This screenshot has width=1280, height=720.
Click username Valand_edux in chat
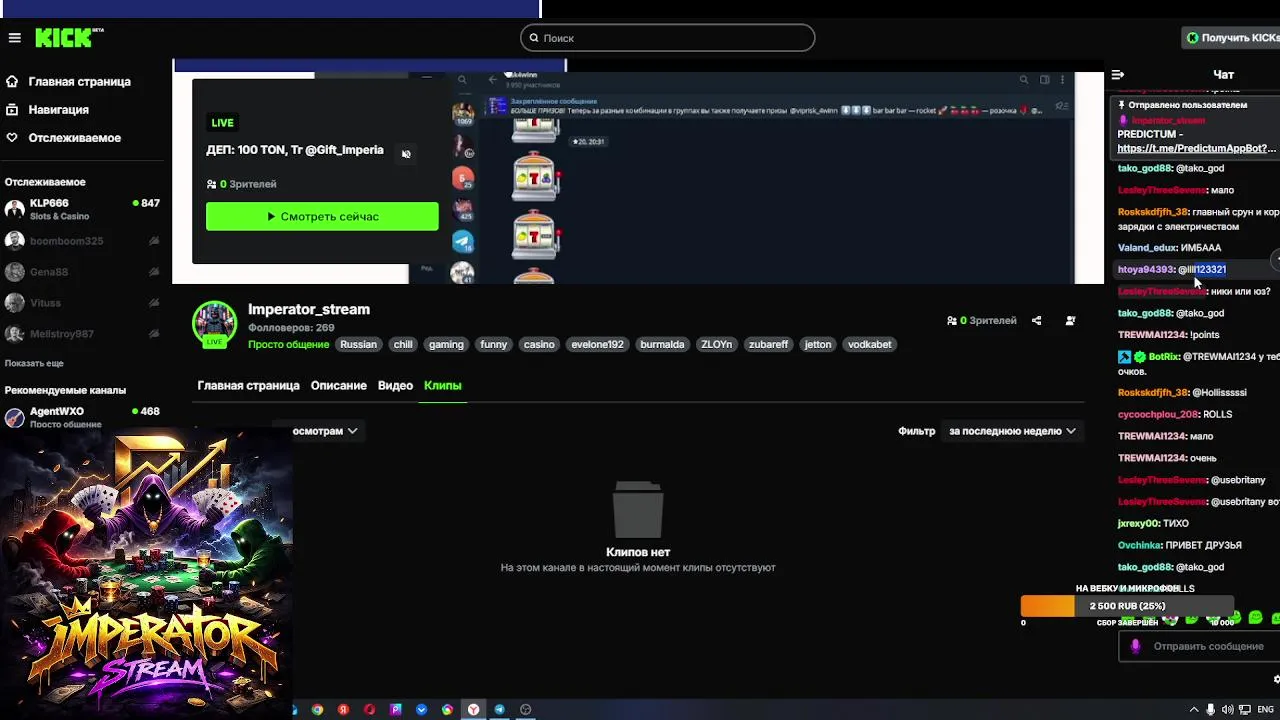click(x=1147, y=248)
